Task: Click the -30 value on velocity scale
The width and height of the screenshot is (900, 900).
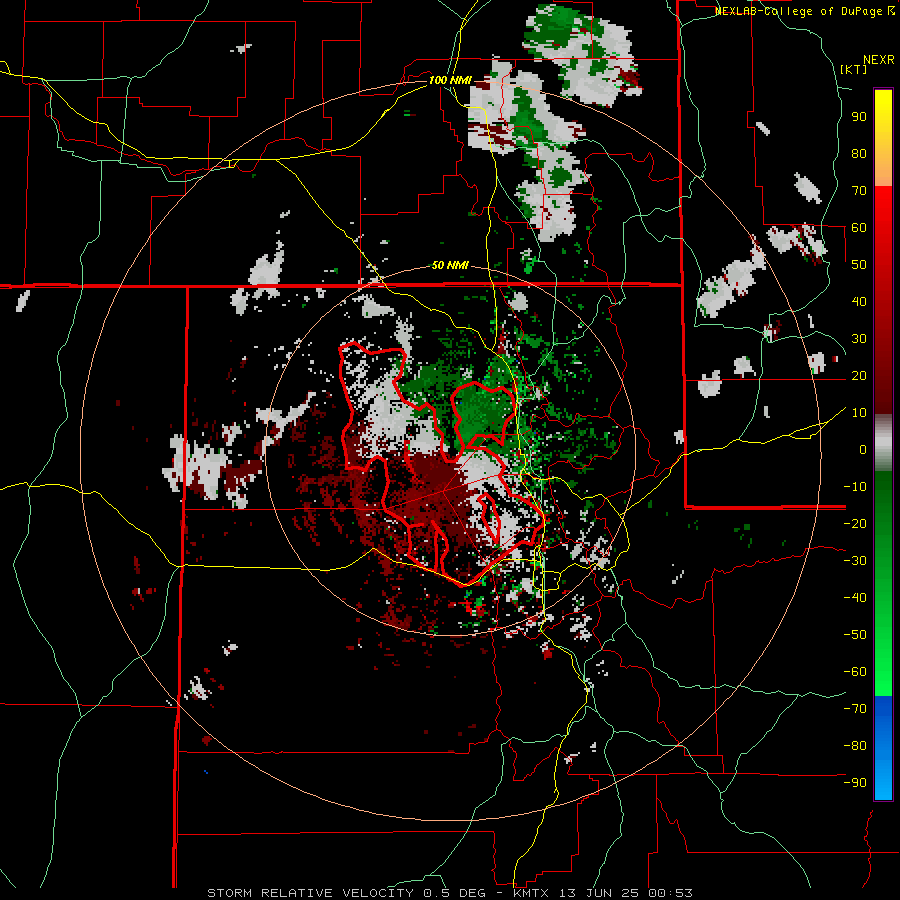Action: click(855, 561)
